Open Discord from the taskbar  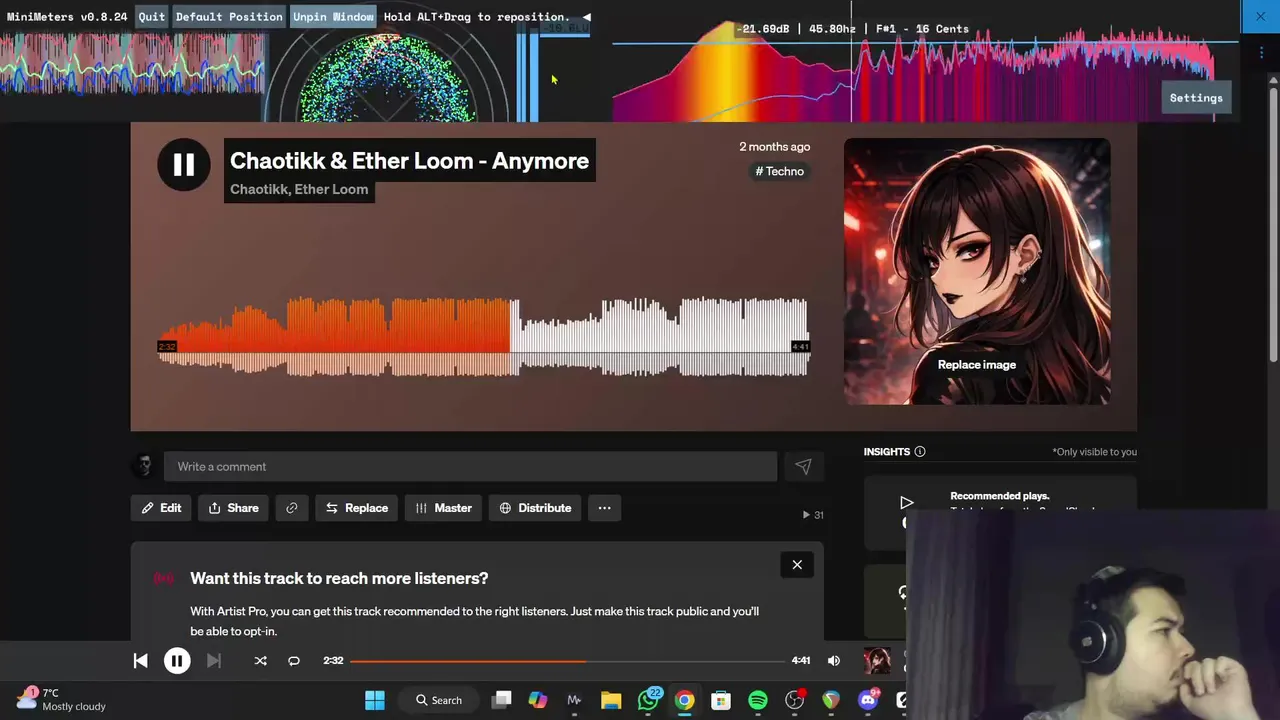(868, 700)
